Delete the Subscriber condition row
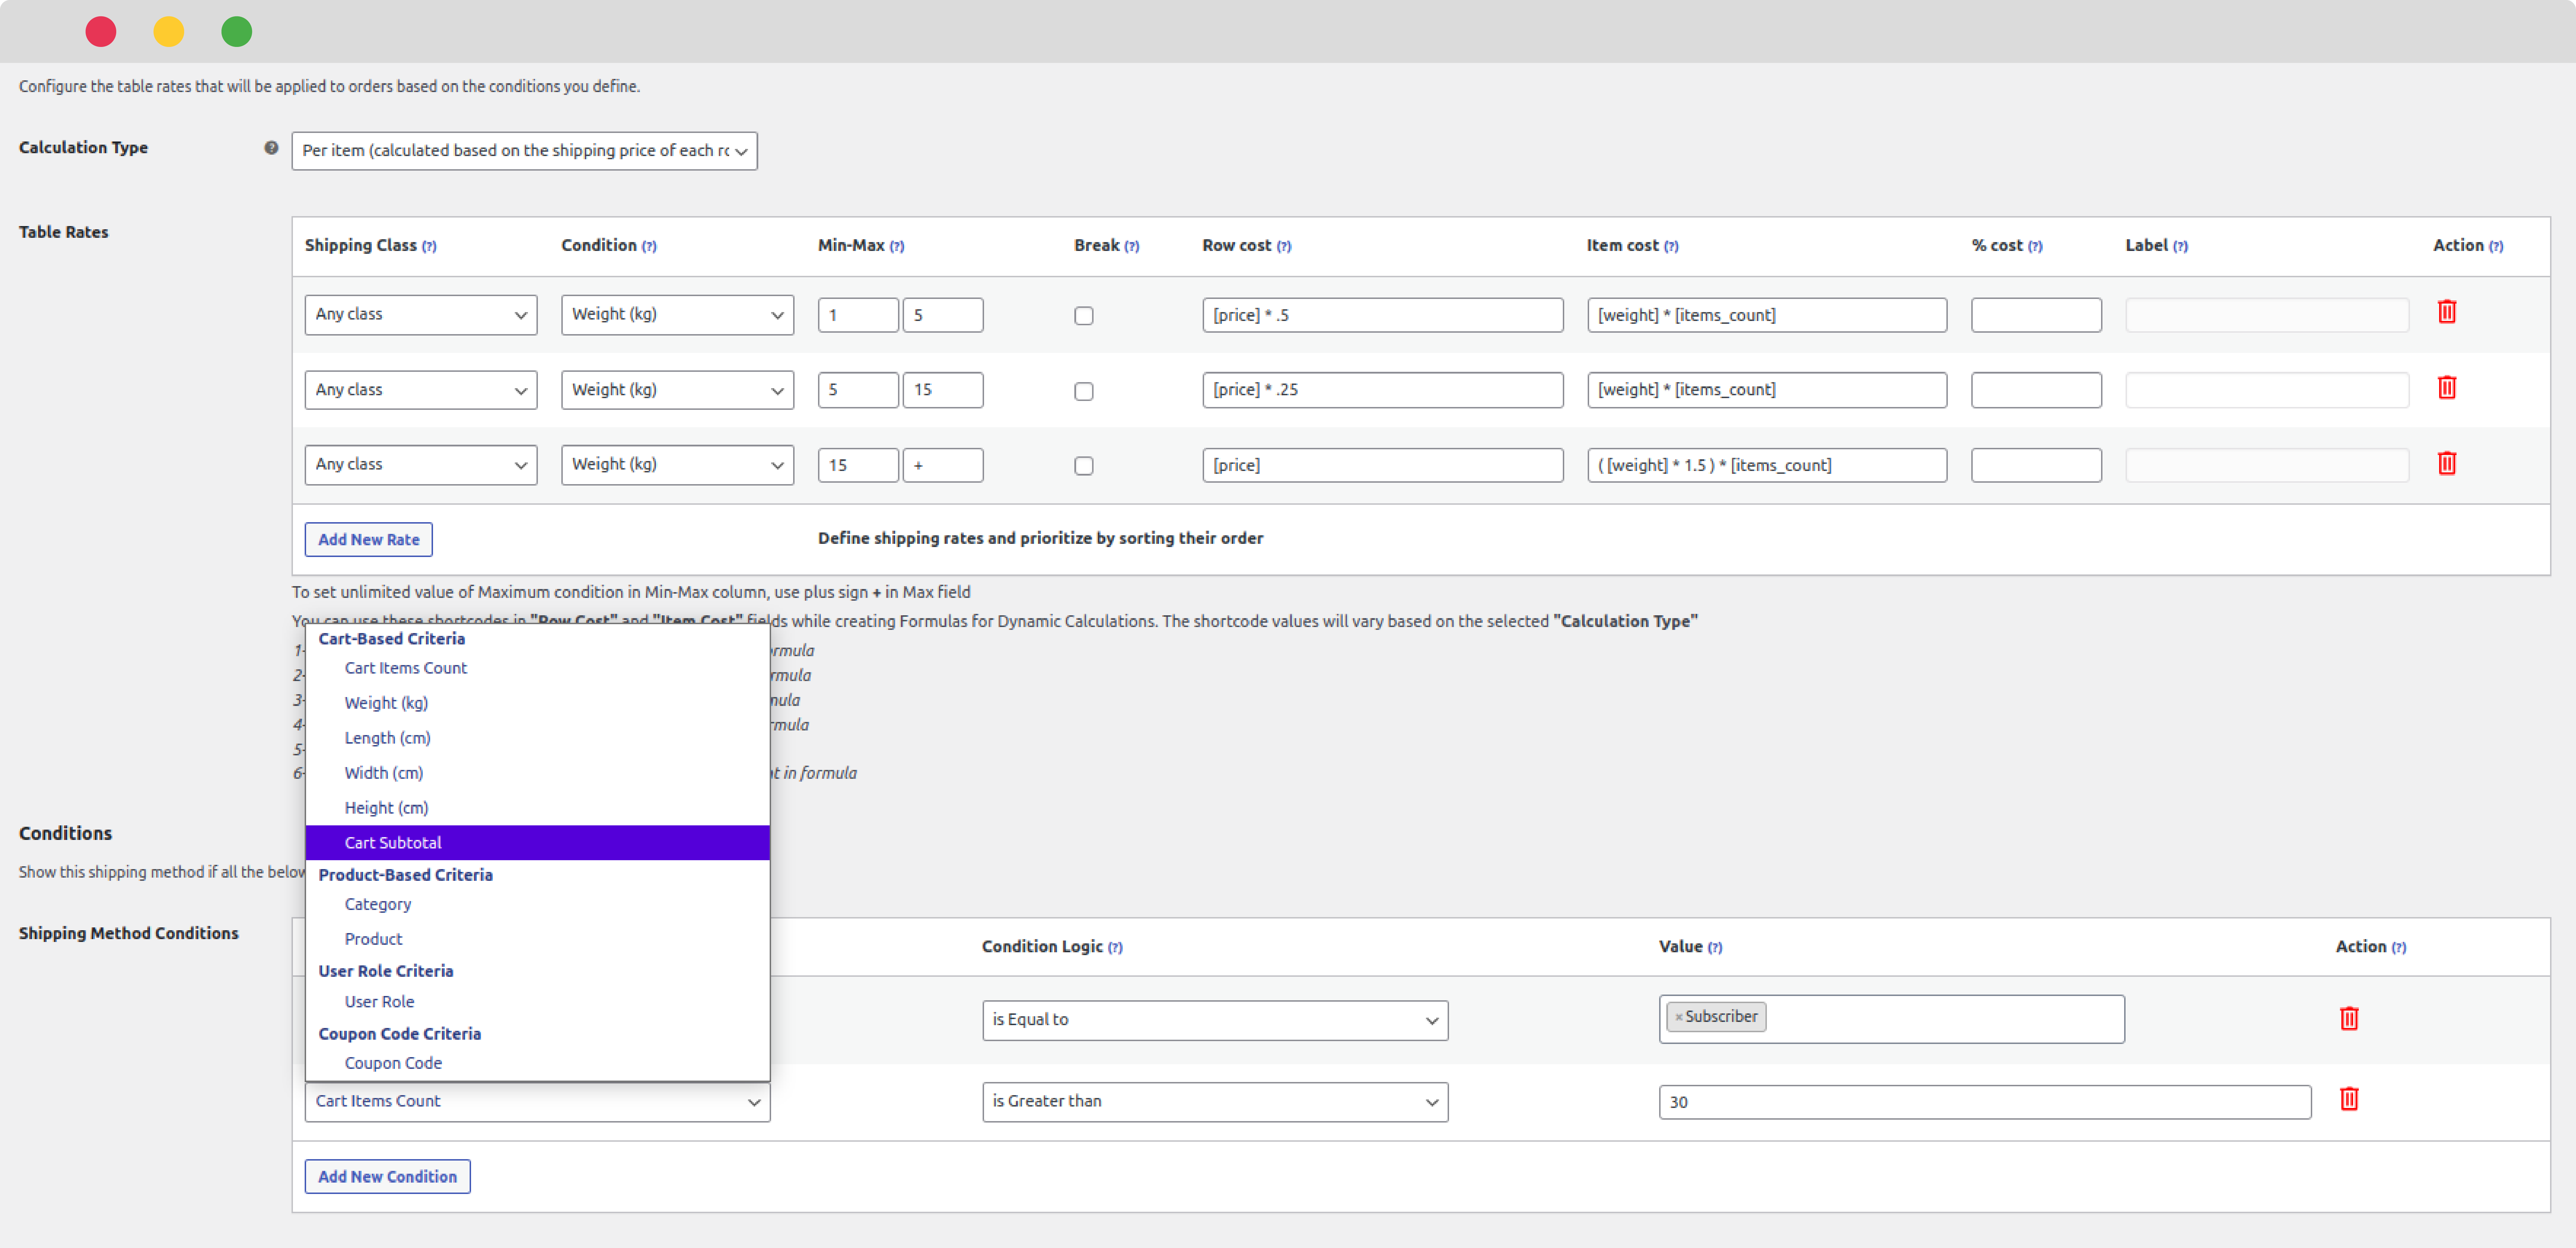 tap(2348, 1018)
